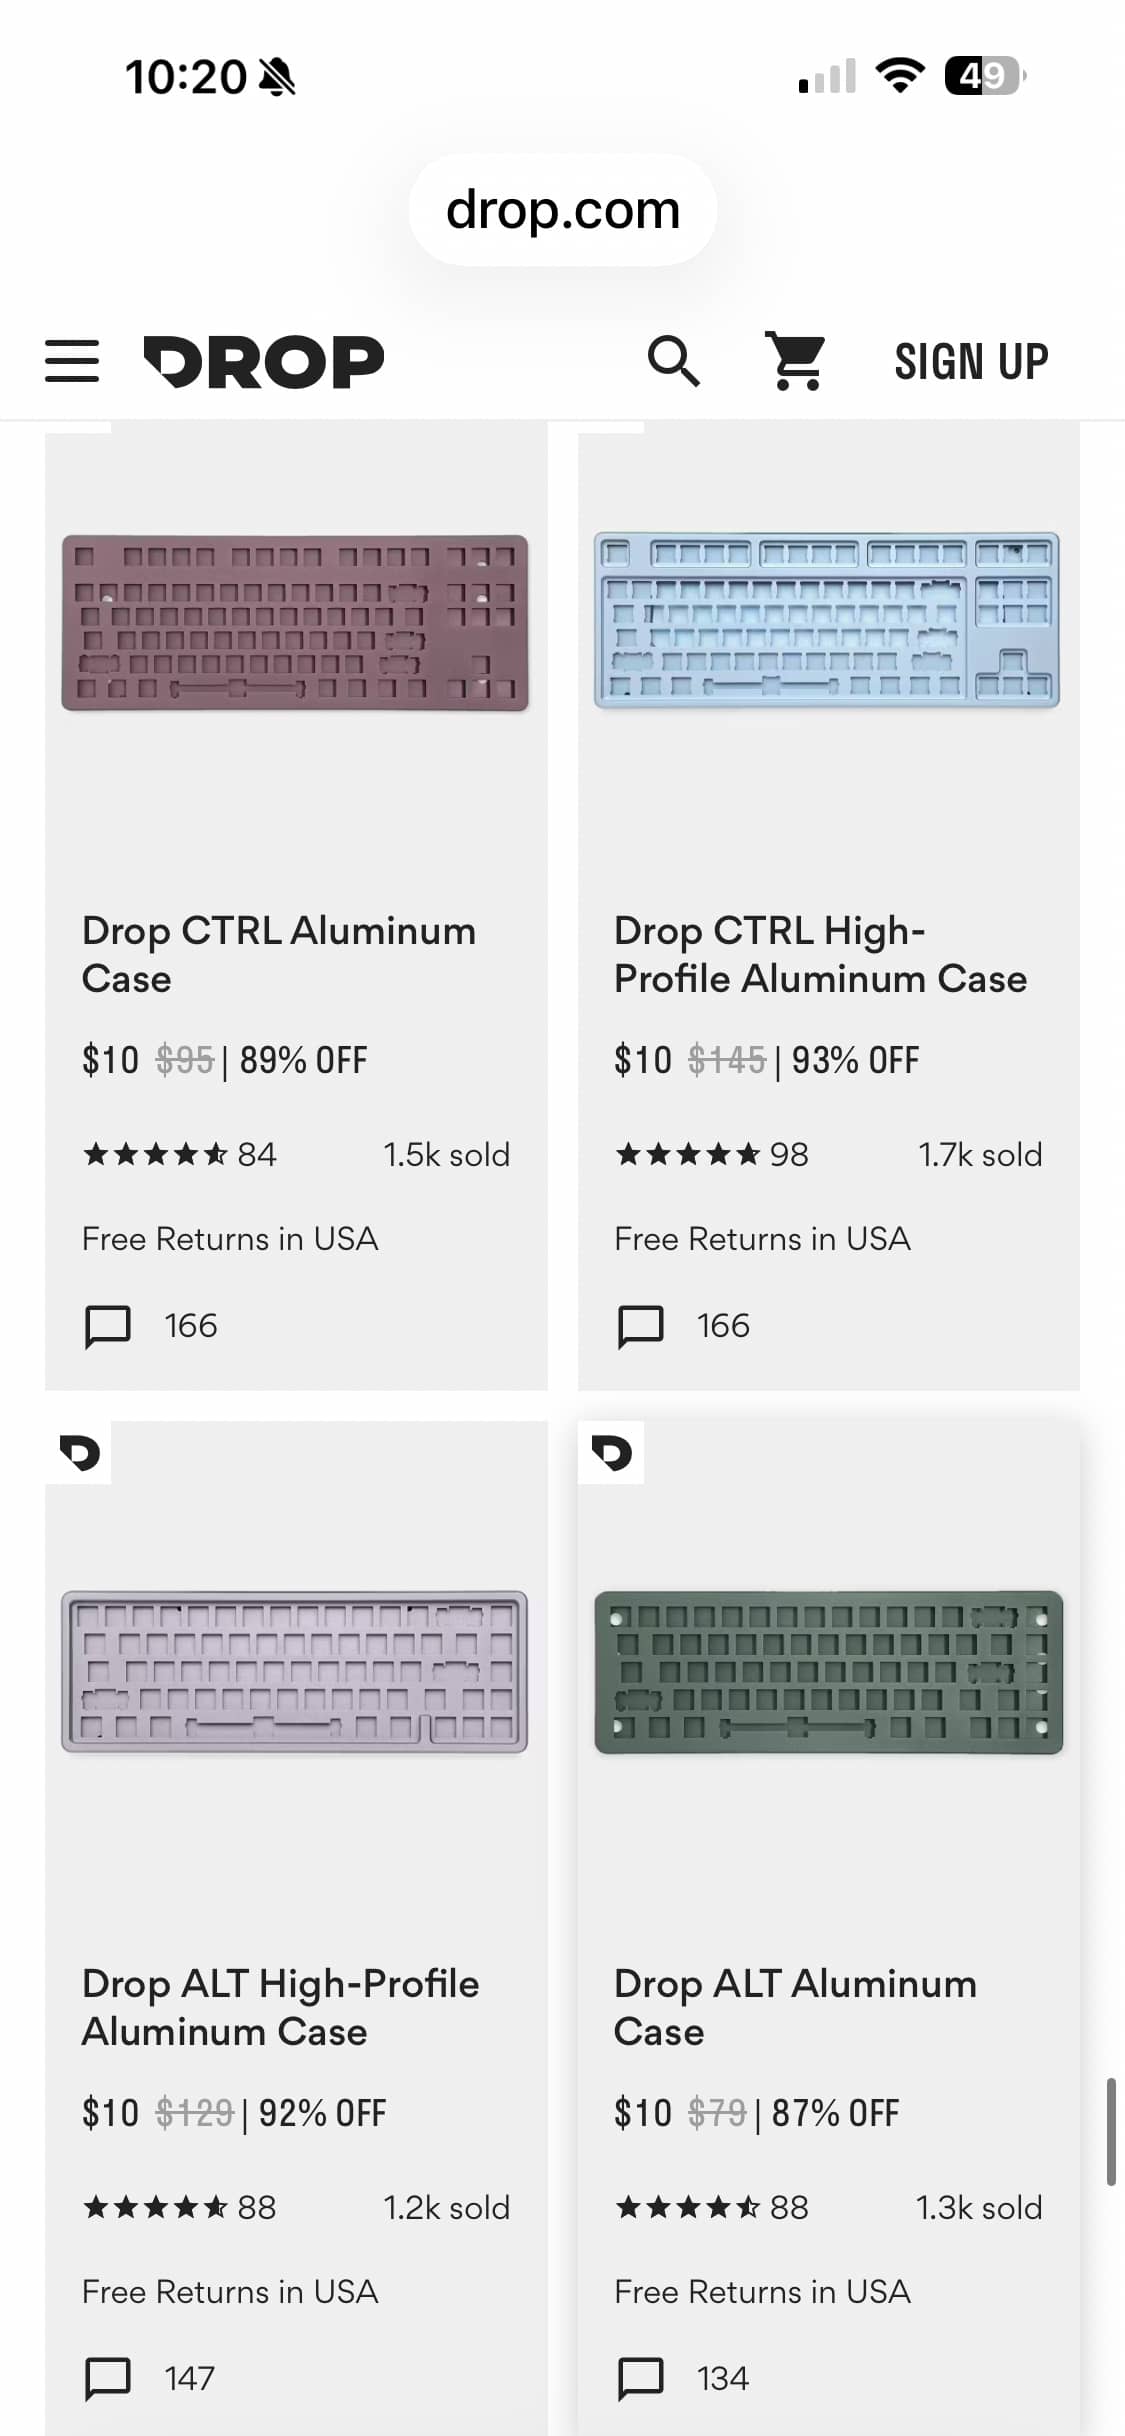Open comments icon on CTRL High-Profile Case
The width and height of the screenshot is (1125, 2436).
coord(641,1326)
